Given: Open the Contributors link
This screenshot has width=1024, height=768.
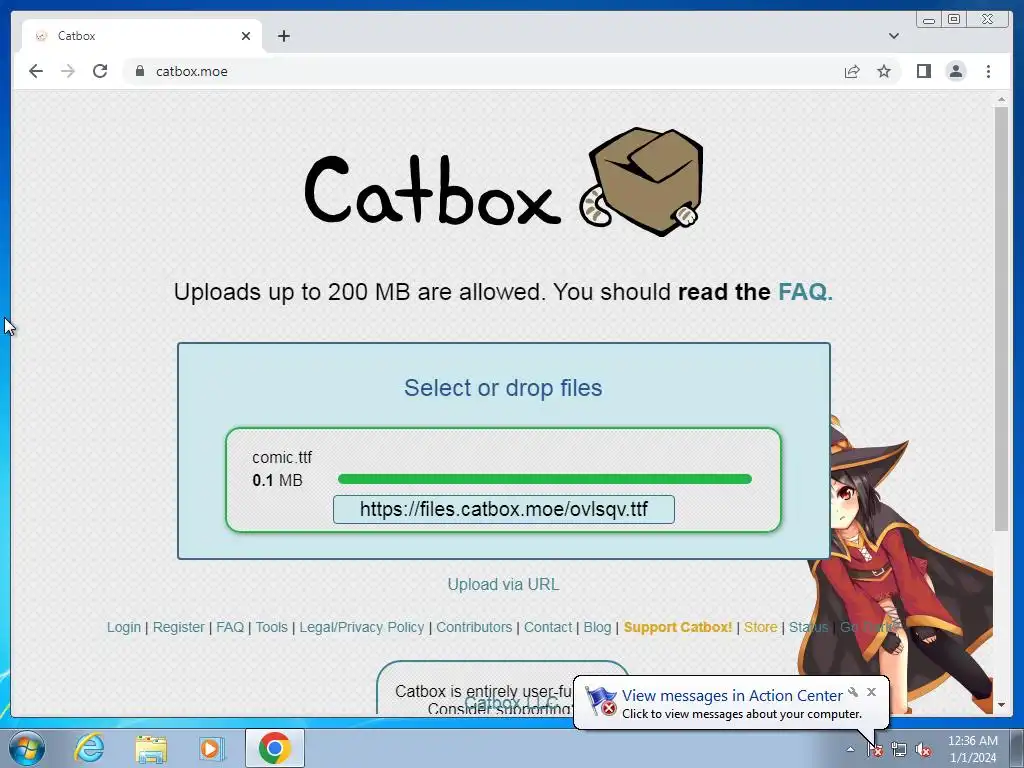Looking at the screenshot, I should pos(474,627).
